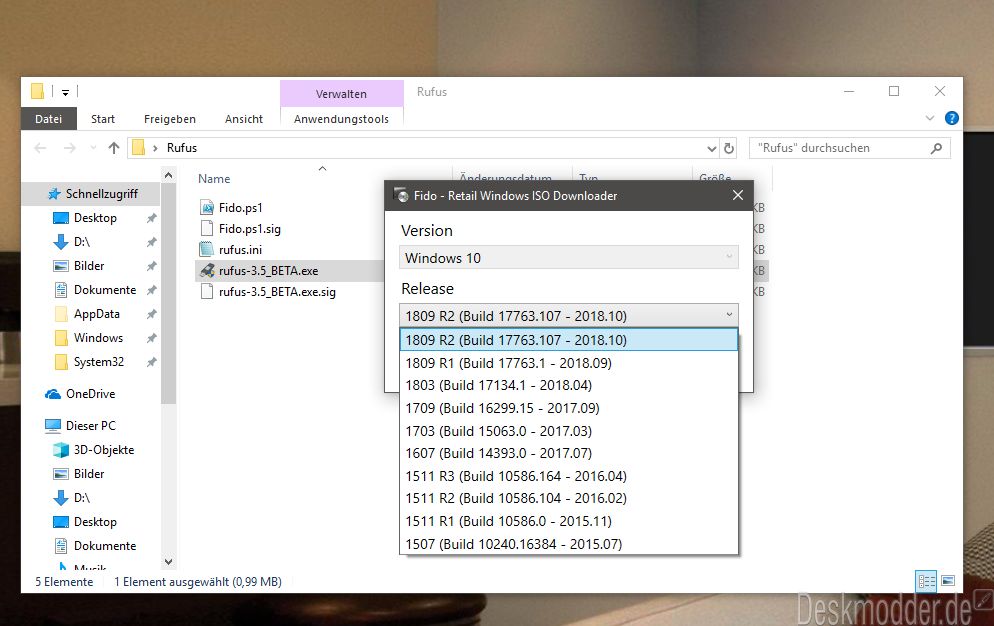Collapse the Release dropdown field
The image size is (994, 626).
coord(569,315)
